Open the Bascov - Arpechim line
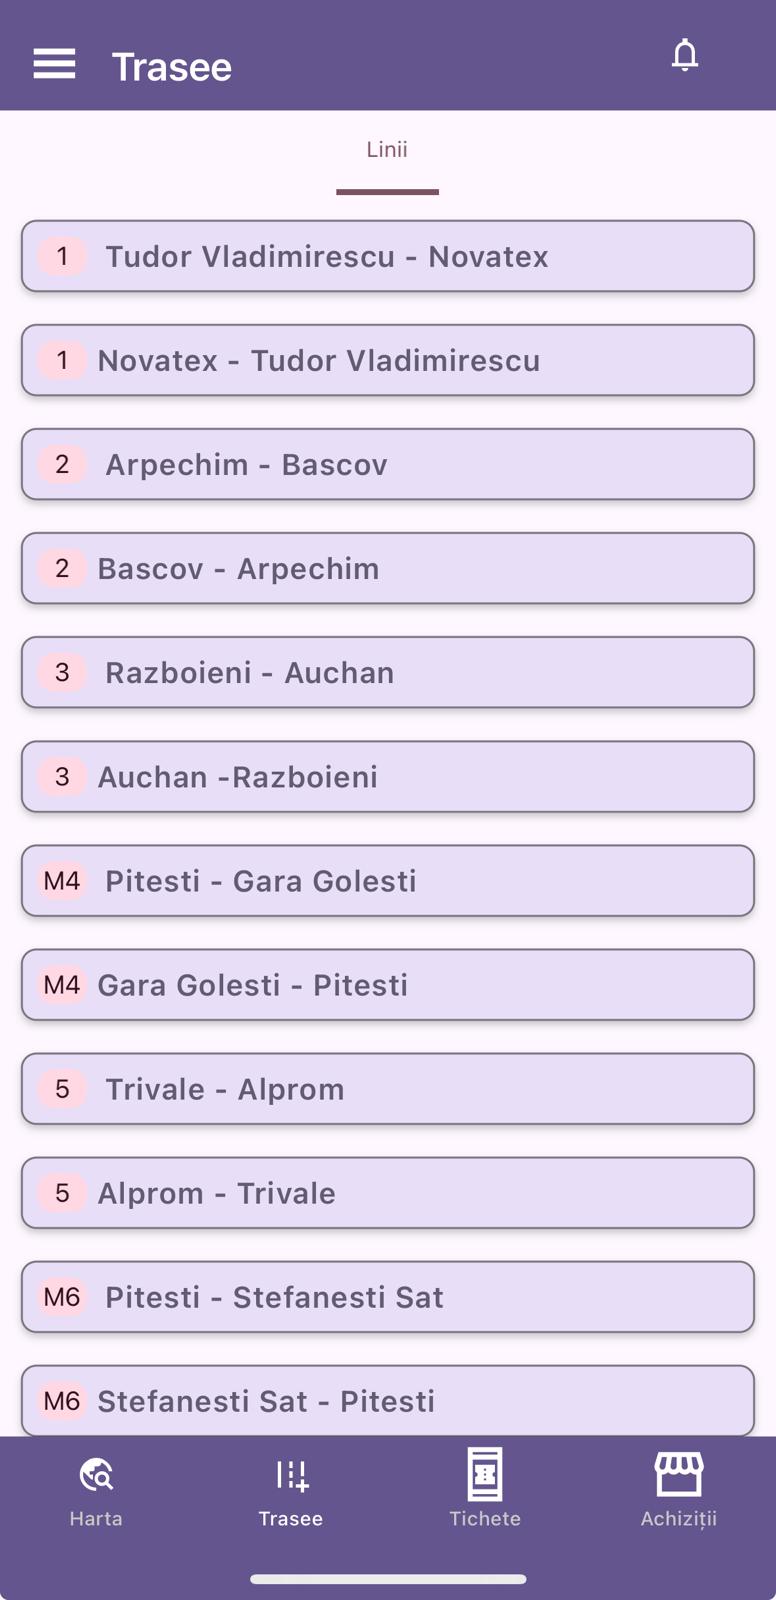 [x=388, y=568]
